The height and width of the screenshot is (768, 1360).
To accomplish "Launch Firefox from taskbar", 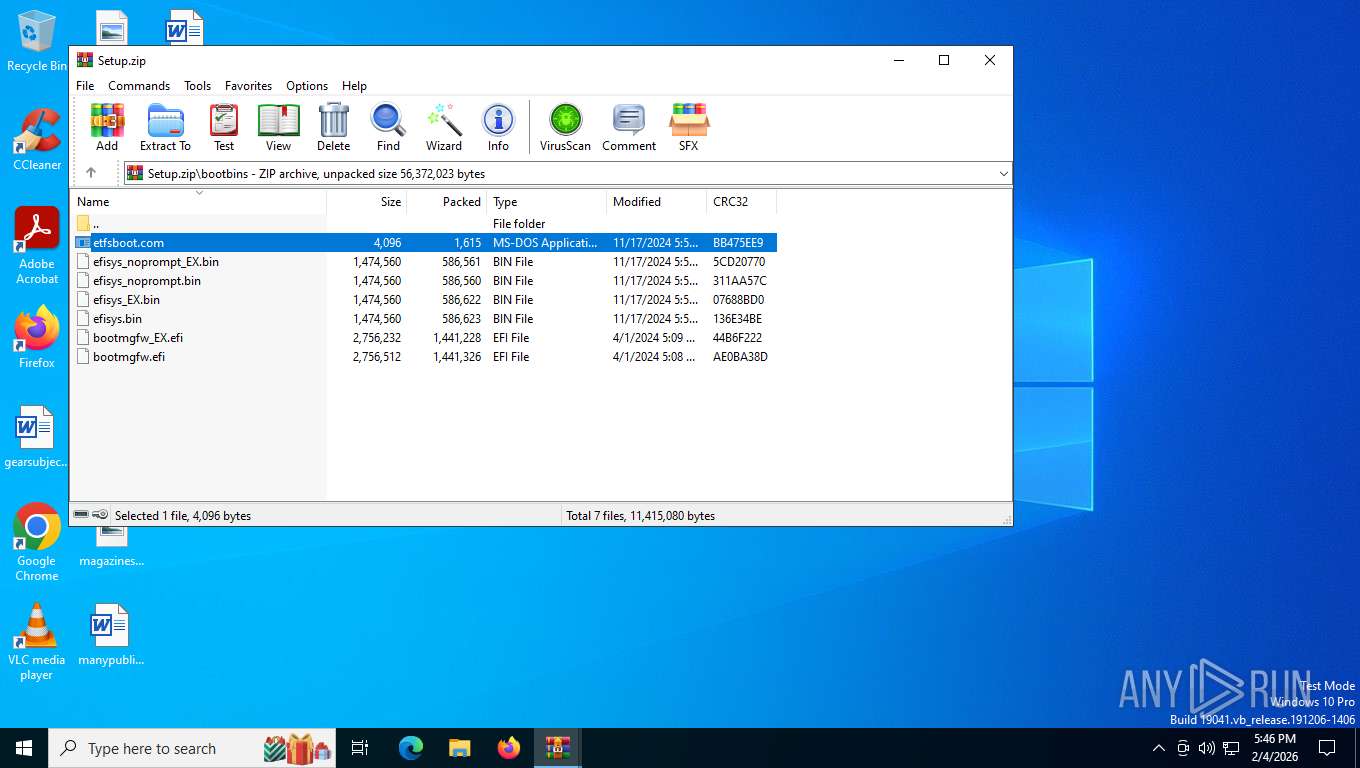I will point(509,748).
